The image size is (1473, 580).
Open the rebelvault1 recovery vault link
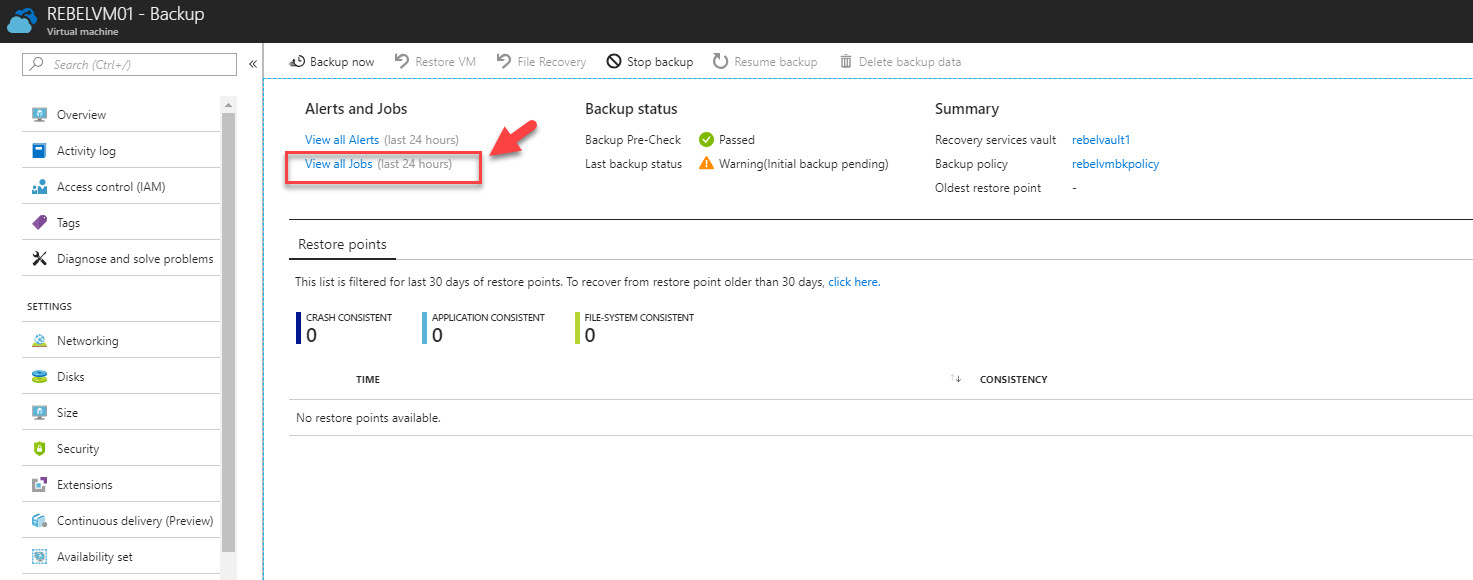coord(1101,140)
